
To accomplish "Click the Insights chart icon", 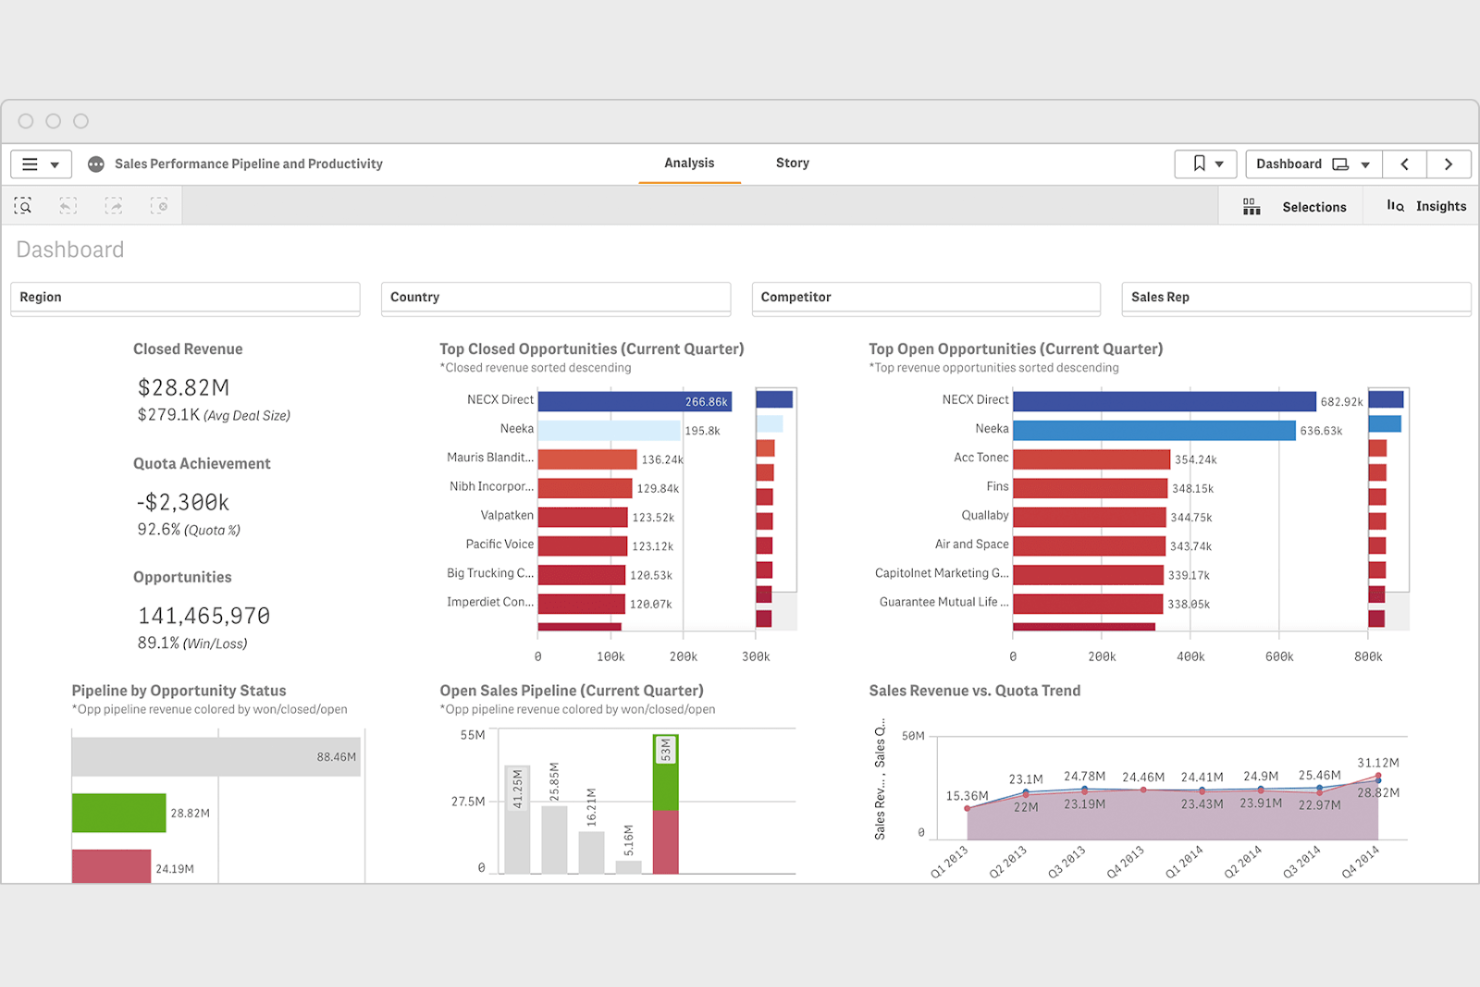I will coord(1395,206).
